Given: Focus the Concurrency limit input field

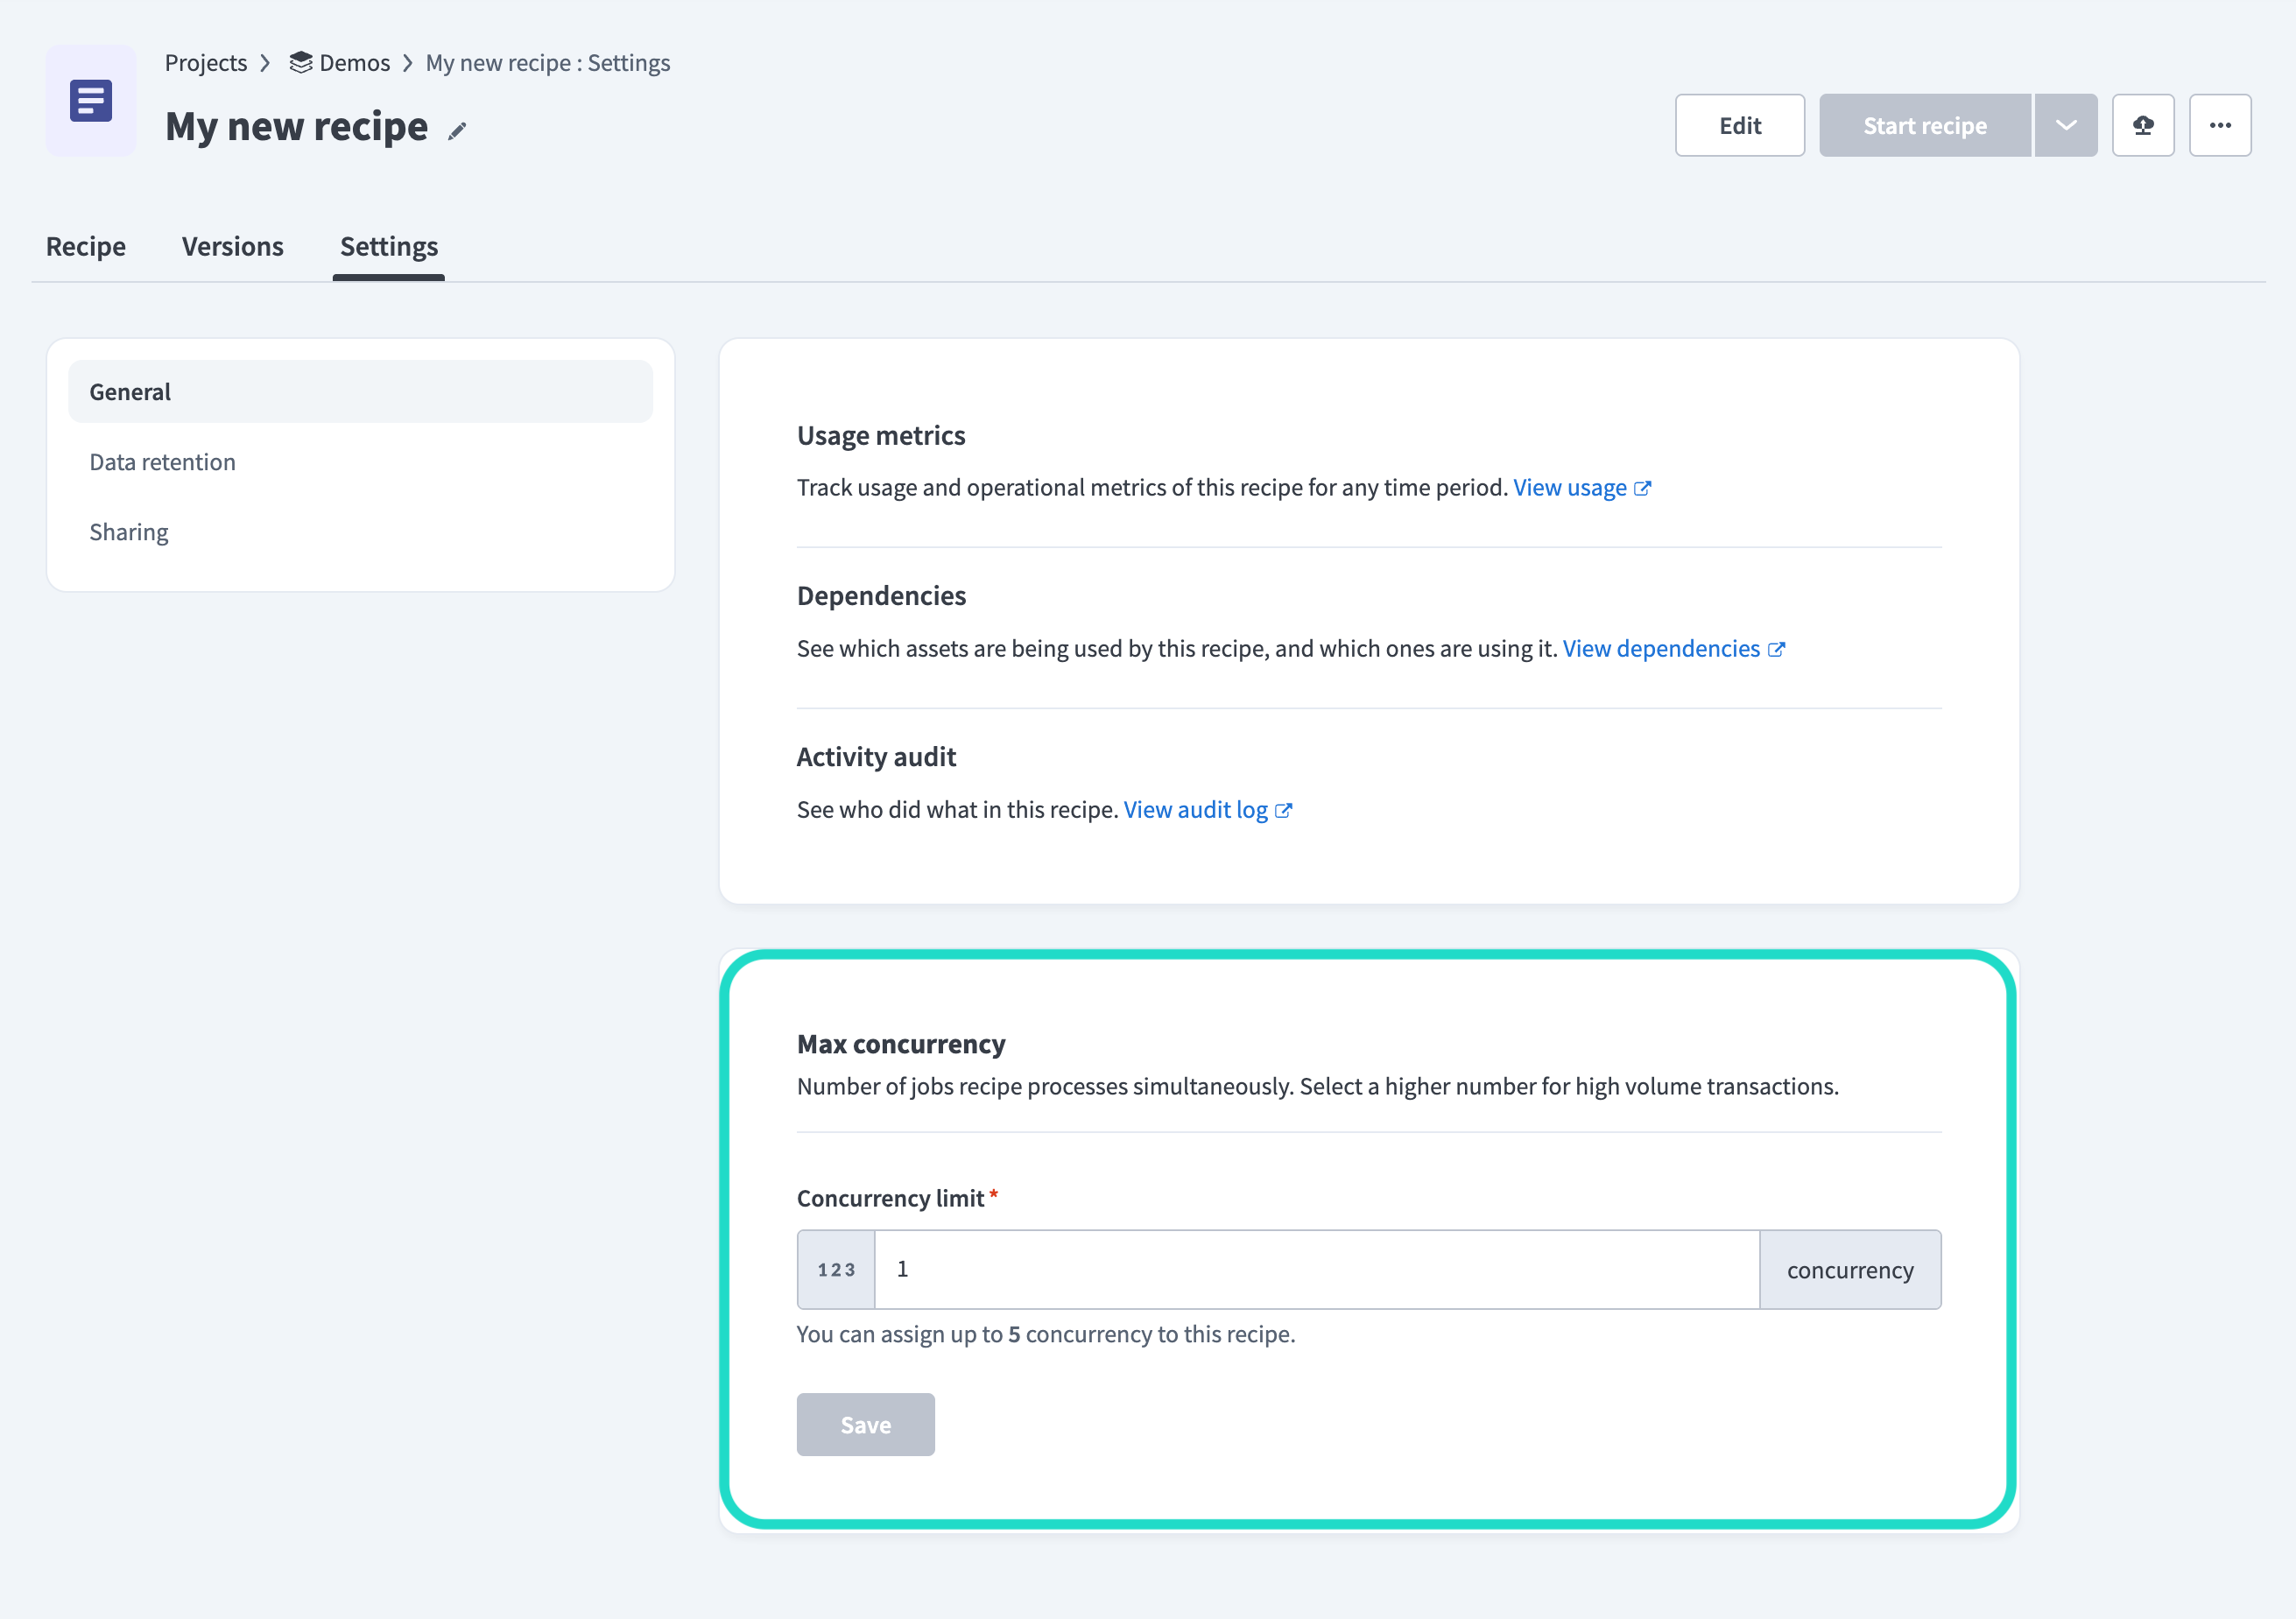Looking at the screenshot, I should [1317, 1269].
